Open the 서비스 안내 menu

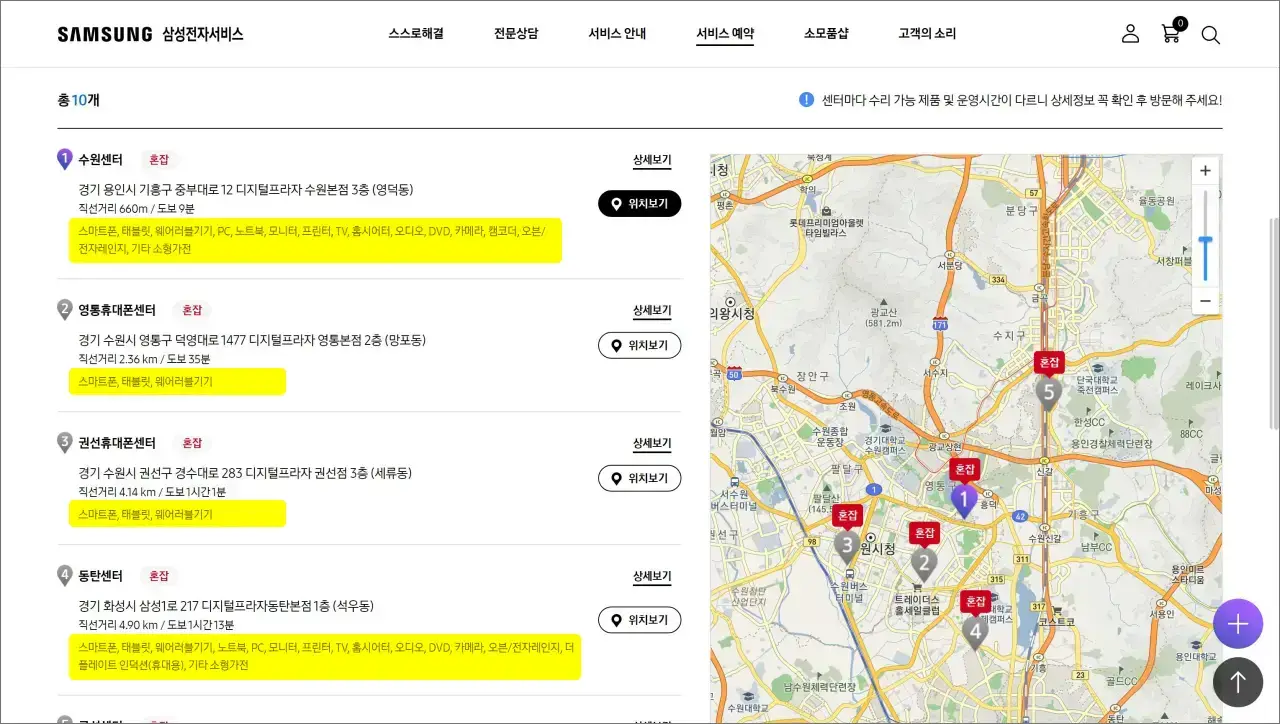(617, 34)
